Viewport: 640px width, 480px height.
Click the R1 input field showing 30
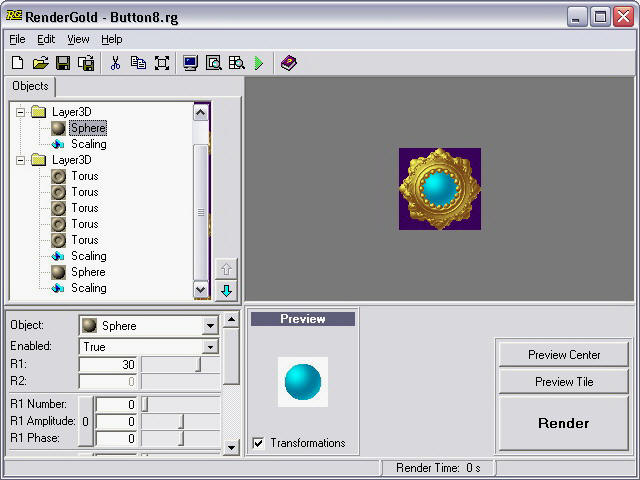tap(108, 364)
